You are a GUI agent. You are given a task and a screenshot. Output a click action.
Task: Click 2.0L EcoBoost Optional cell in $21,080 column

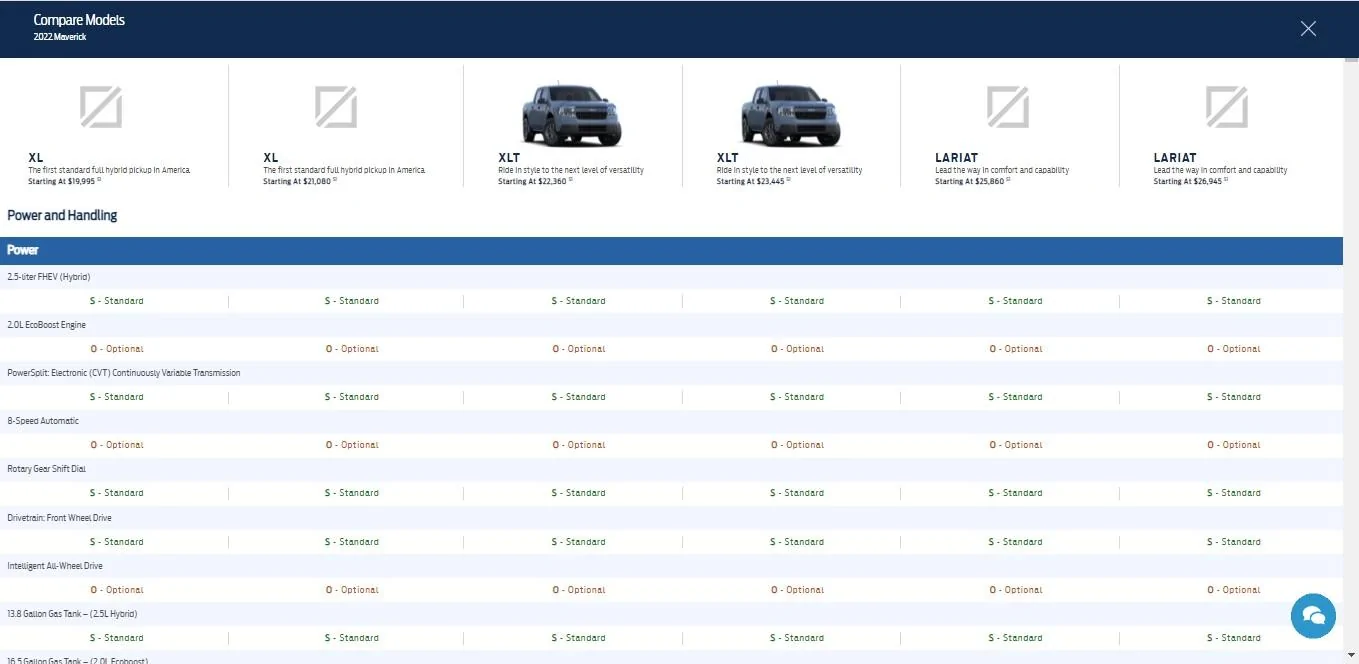352,349
